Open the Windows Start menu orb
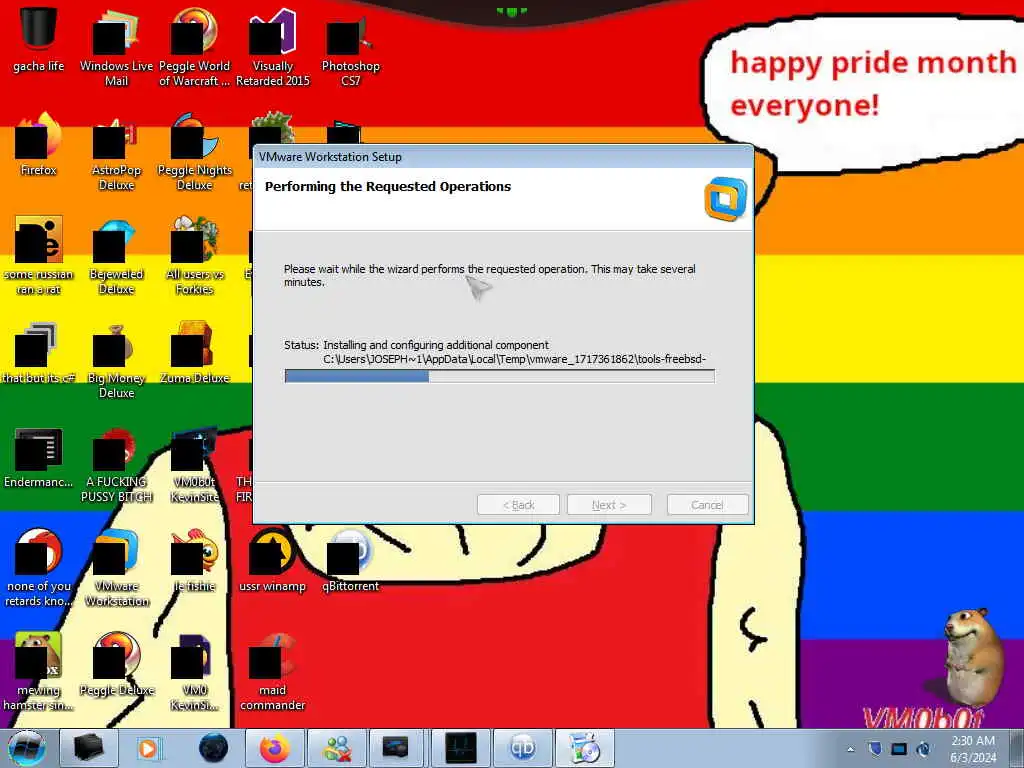This screenshot has width=1024, height=768. tap(27, 748)
